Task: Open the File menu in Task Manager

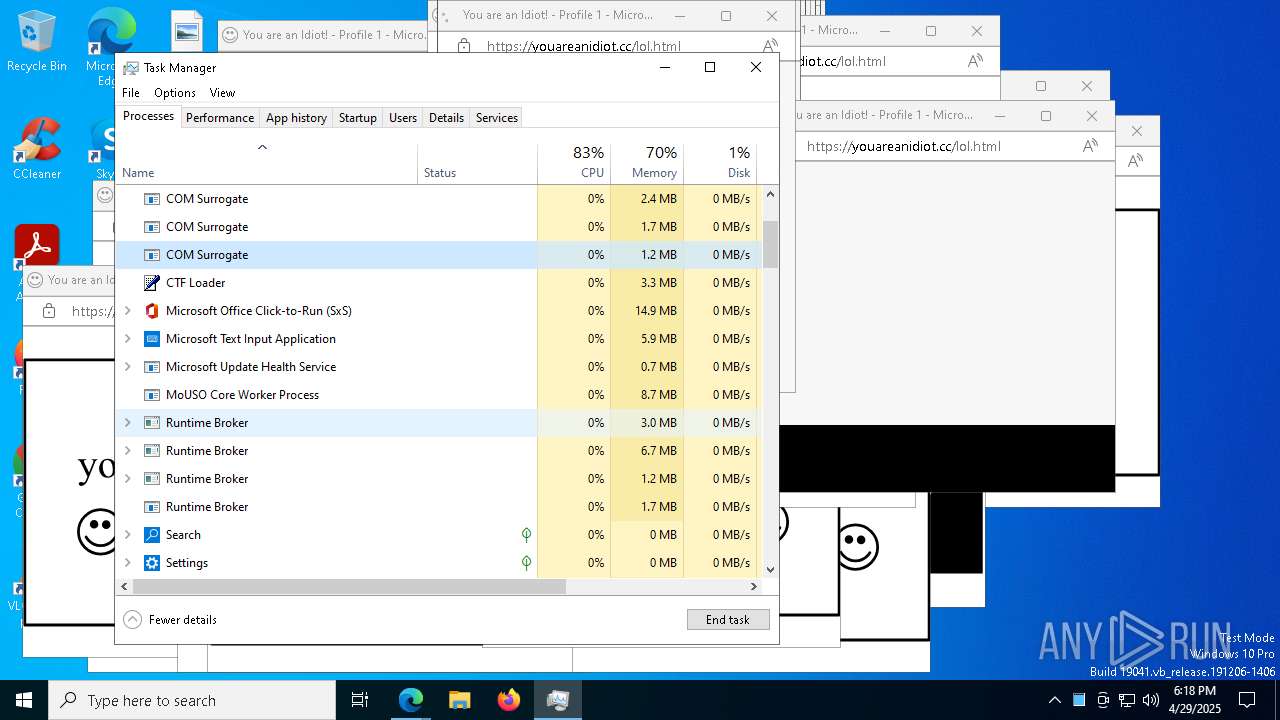Action: point(131,93)
